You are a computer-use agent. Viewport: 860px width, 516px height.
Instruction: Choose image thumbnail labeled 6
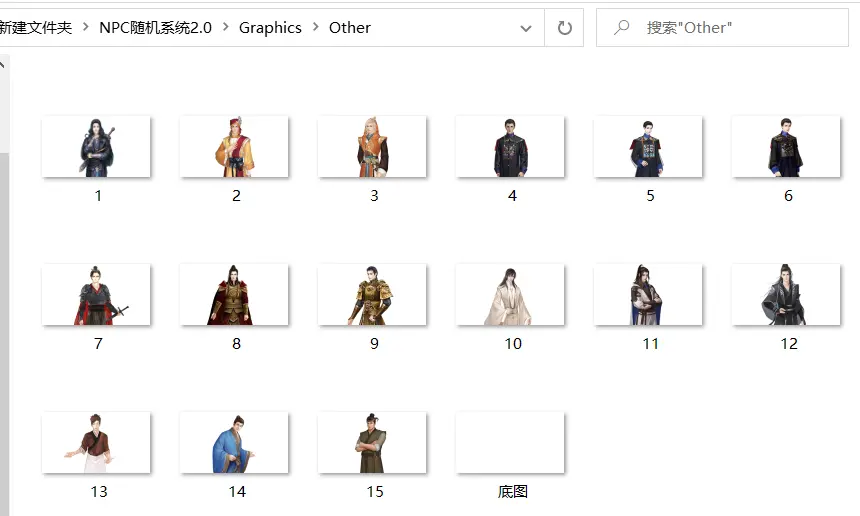(787, 147)
